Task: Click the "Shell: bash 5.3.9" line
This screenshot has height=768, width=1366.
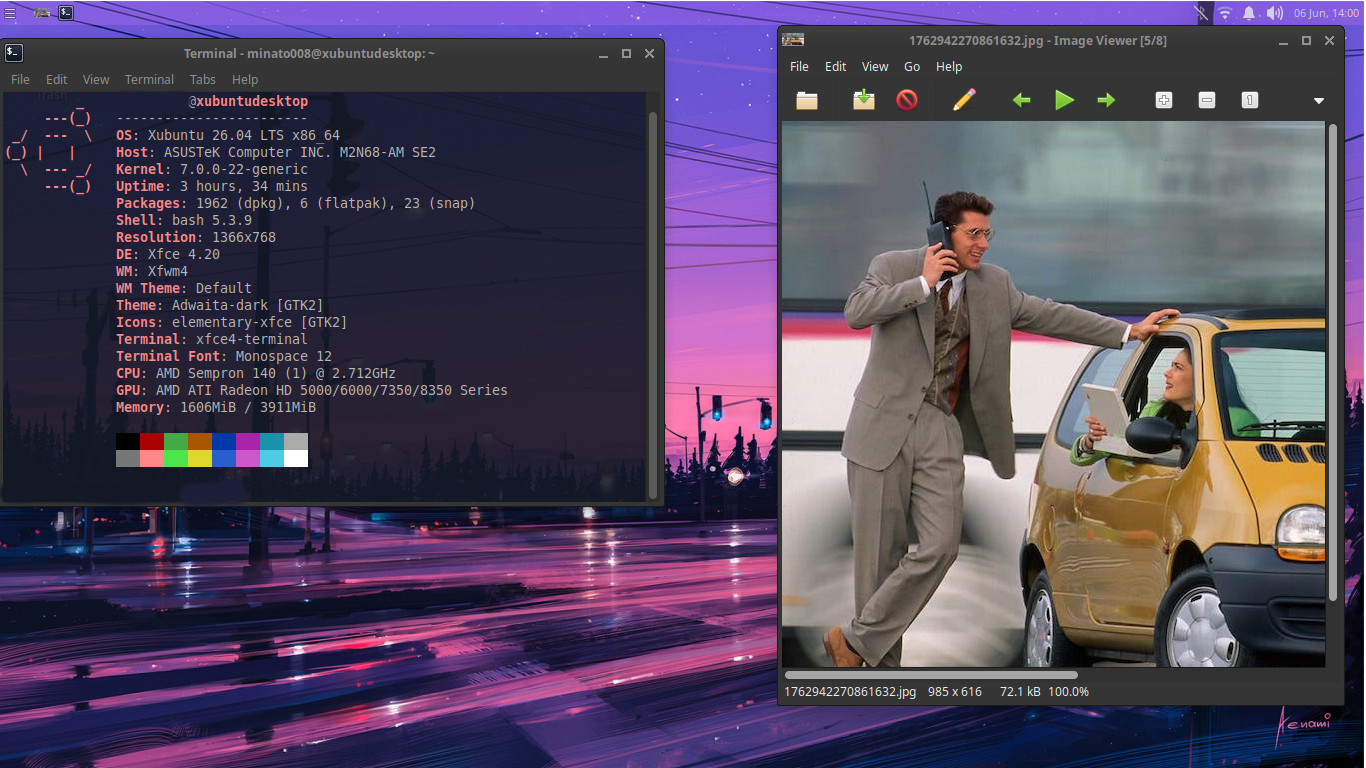Action: click(x=184, y=220)
